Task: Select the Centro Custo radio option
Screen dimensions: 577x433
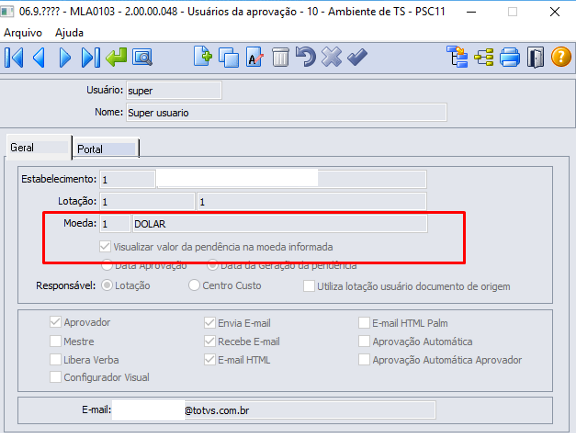Action: point(194,285)
